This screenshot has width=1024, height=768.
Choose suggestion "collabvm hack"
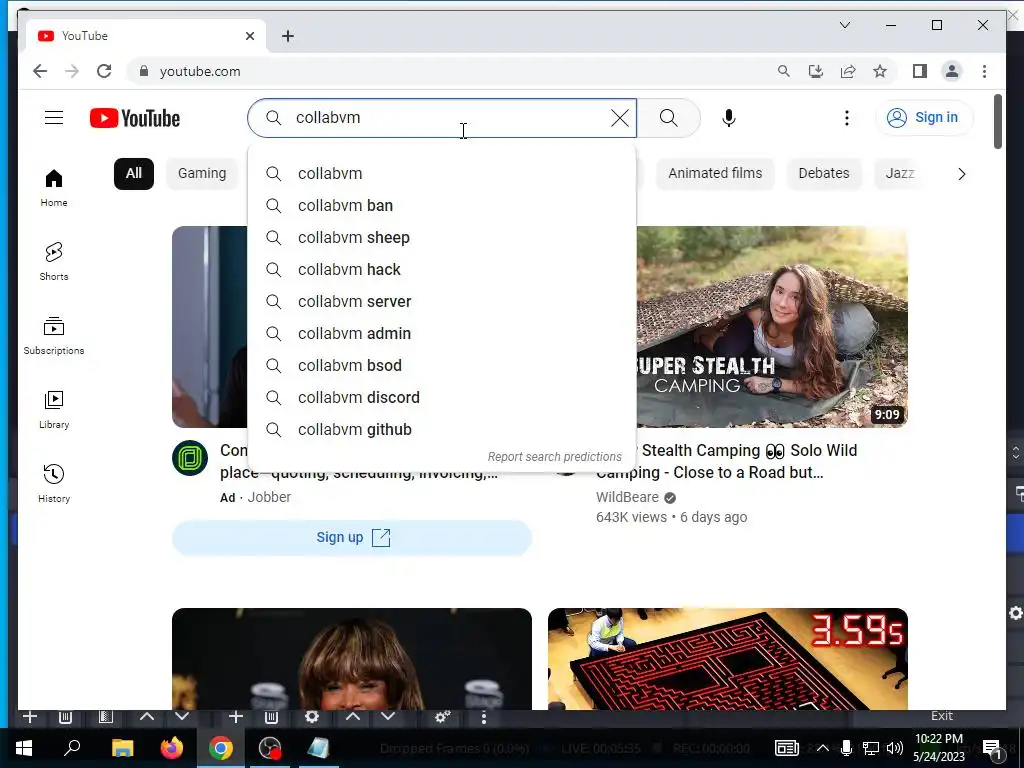click(441, 270)
